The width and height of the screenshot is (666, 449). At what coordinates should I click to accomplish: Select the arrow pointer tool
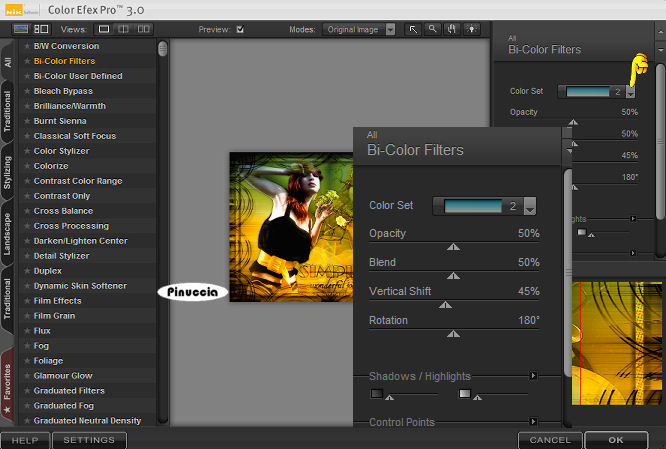[x=413, y=29]
